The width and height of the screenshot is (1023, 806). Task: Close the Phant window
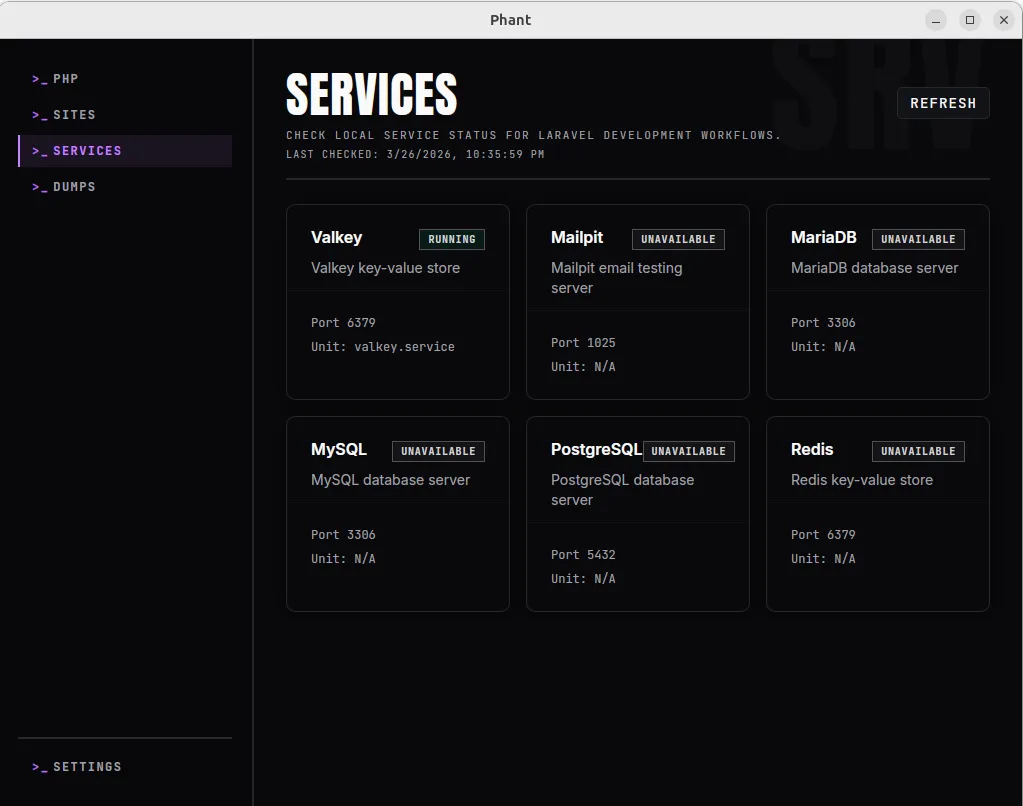tap(1003, 20)
